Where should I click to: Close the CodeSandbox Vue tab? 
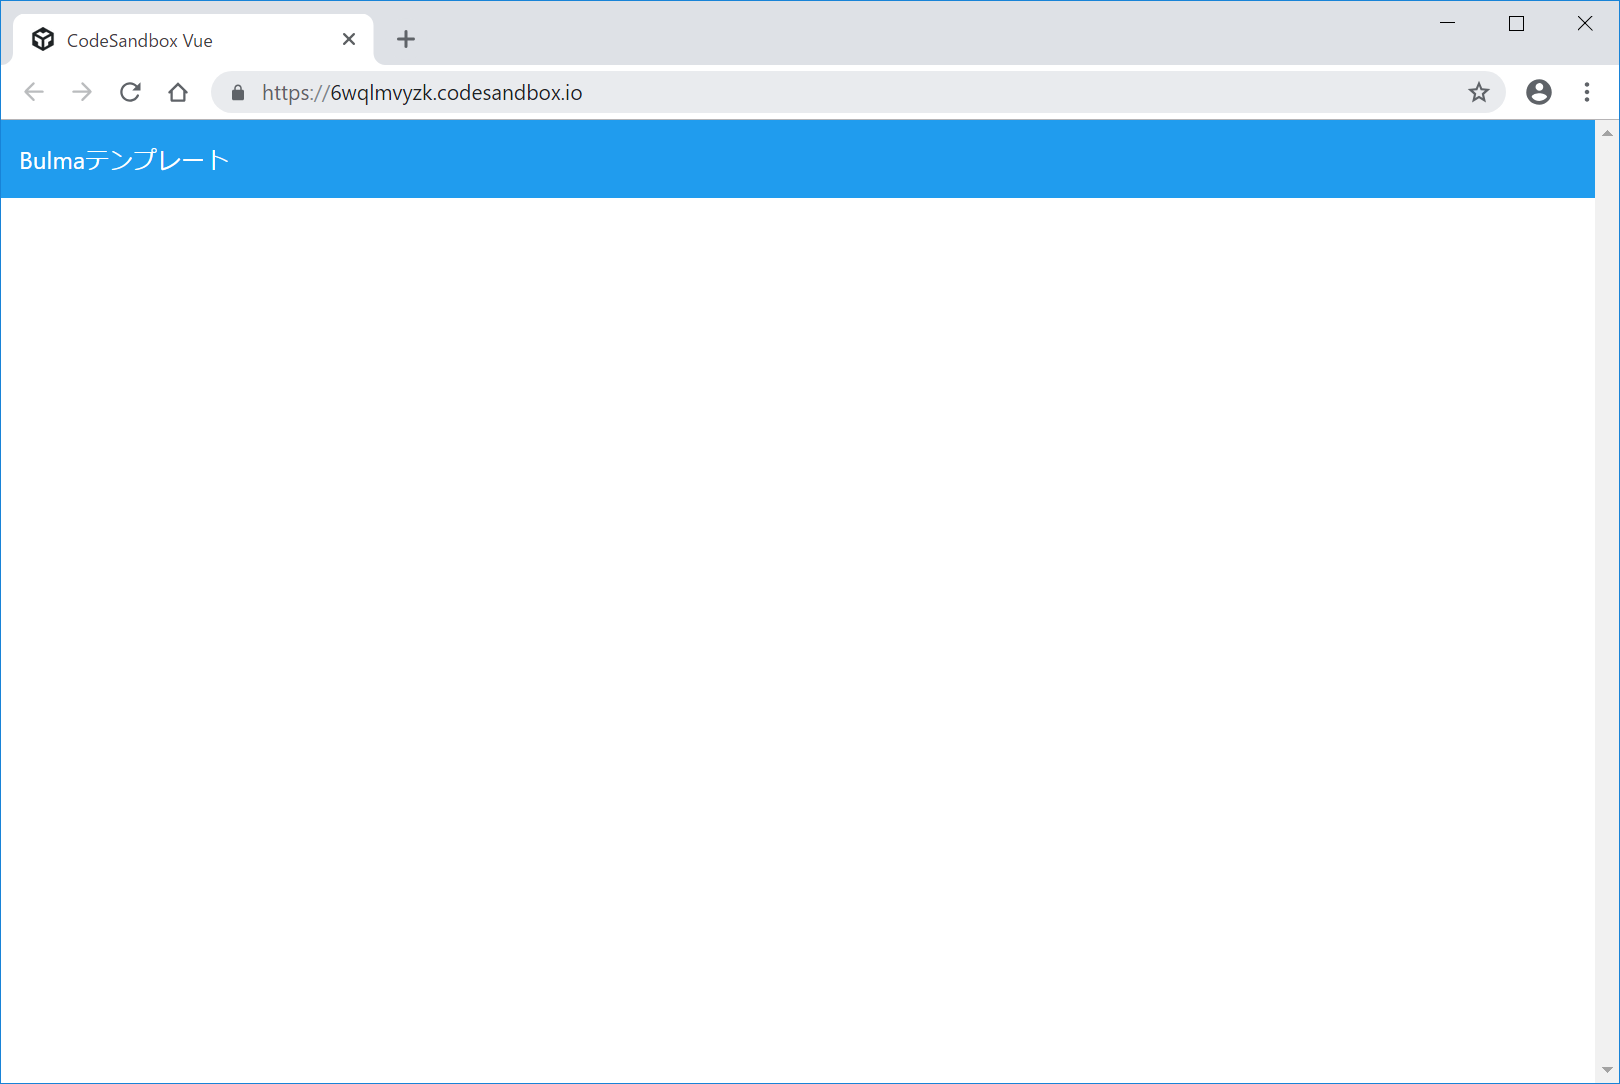click(349, 40)
